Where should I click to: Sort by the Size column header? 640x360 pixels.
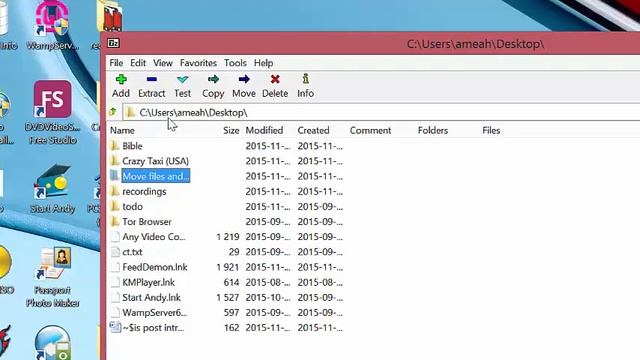point(231,130)
